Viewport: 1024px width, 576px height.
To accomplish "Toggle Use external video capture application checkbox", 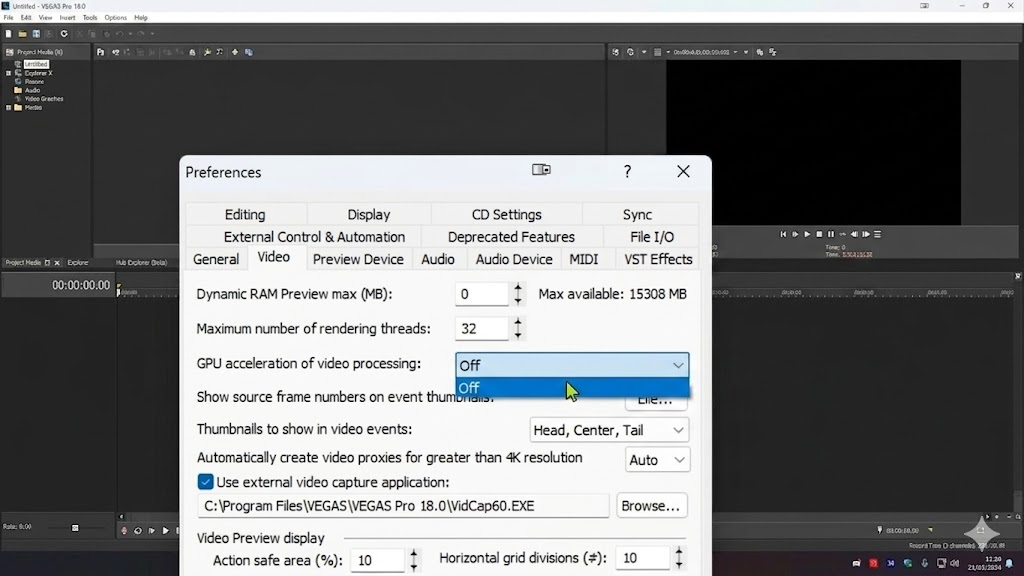I will (x=205, y=482).
